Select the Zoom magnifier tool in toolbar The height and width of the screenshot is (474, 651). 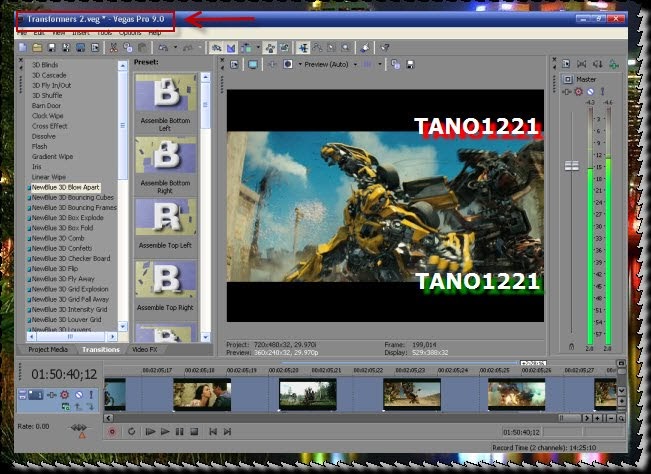(x=345, y=48)
